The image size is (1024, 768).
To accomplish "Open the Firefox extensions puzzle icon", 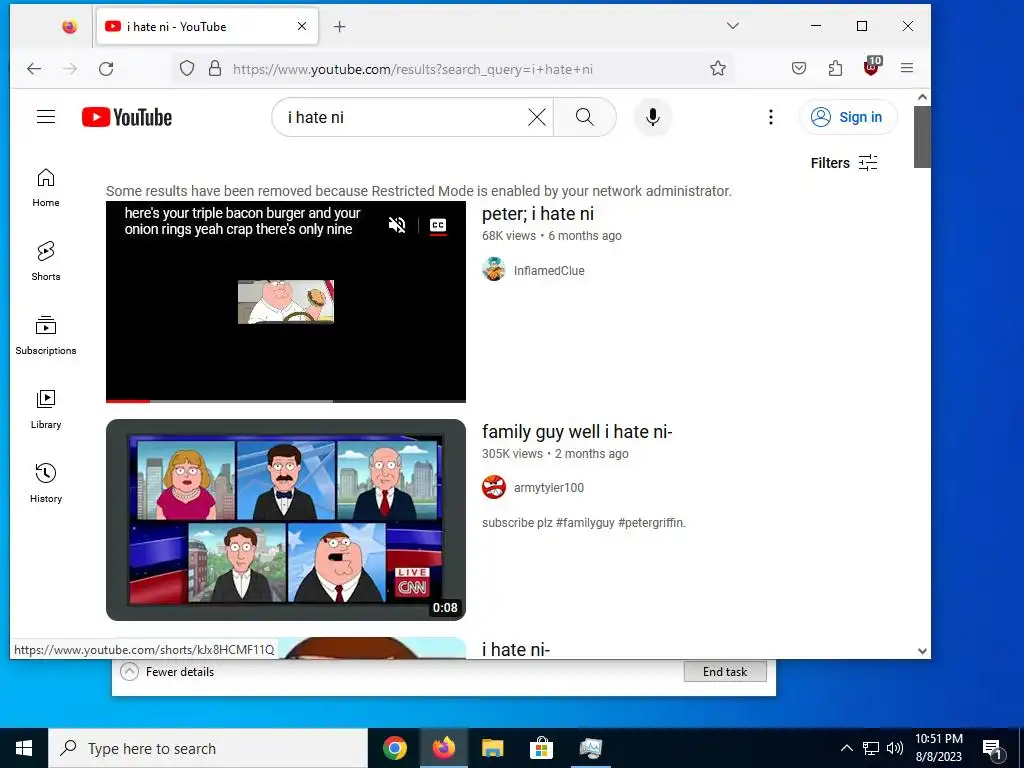I will [x=835, y=68].
